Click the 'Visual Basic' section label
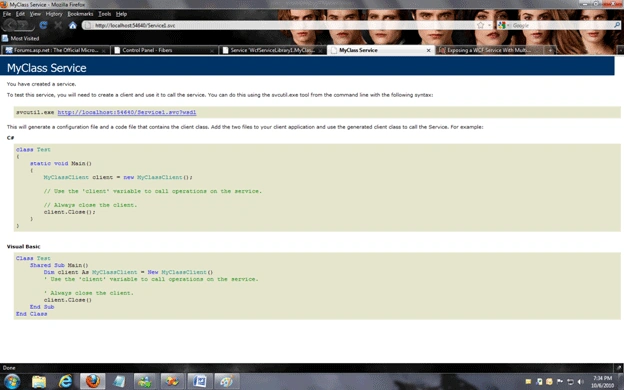This screenshot has width=624, height=390. point(23,247)
